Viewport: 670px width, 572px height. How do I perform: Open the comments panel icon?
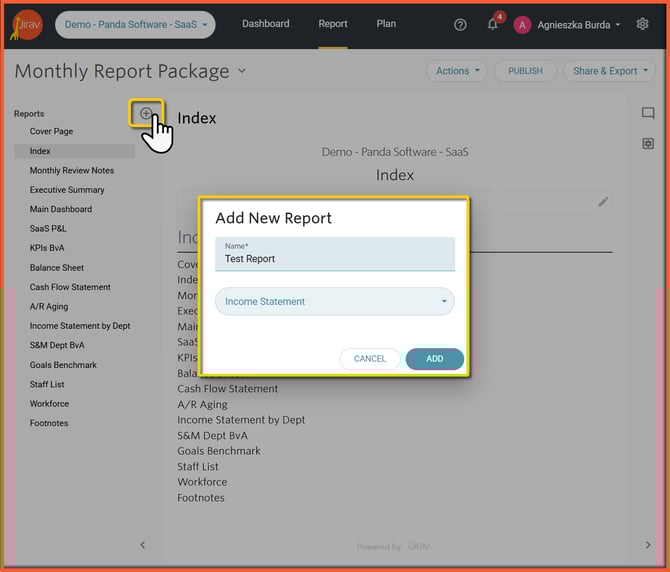(x=648, y=114)
